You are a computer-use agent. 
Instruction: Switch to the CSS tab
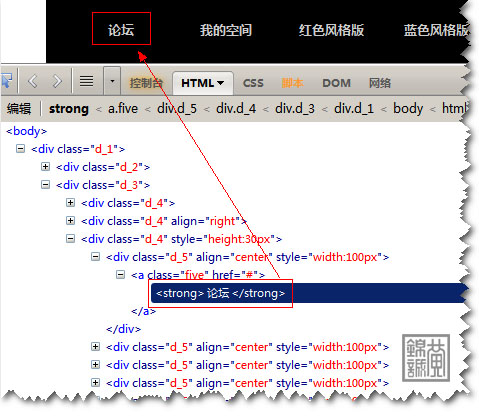(x=253, y=83)
